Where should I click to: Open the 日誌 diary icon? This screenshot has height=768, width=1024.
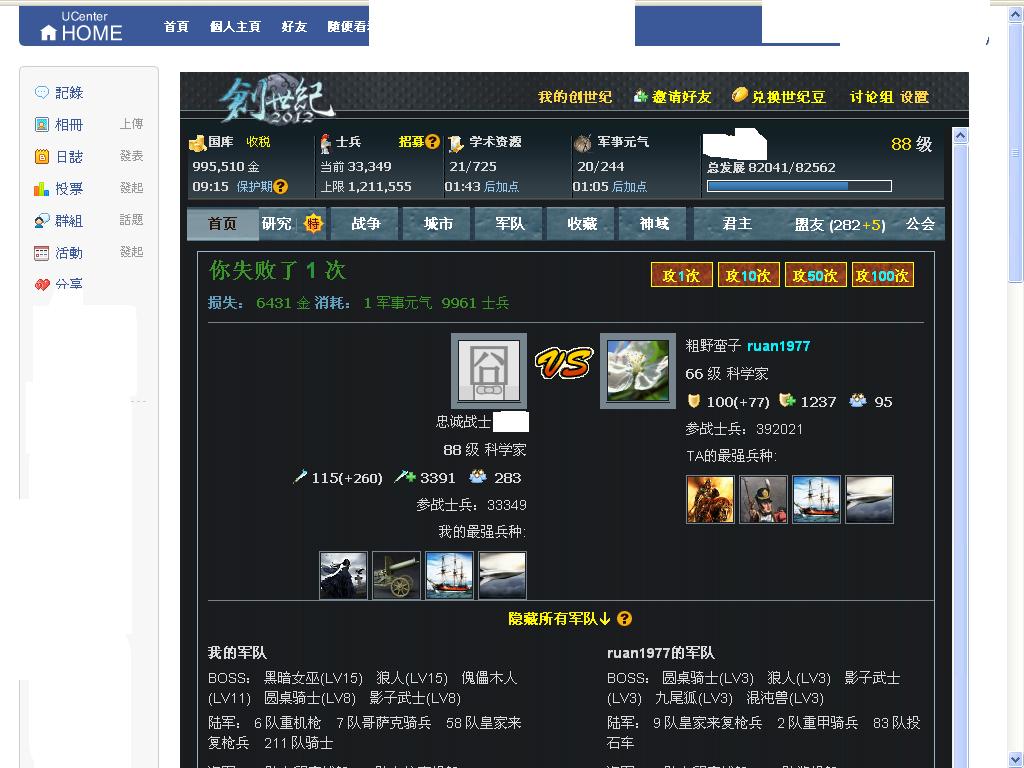click(x=42, y=156)
